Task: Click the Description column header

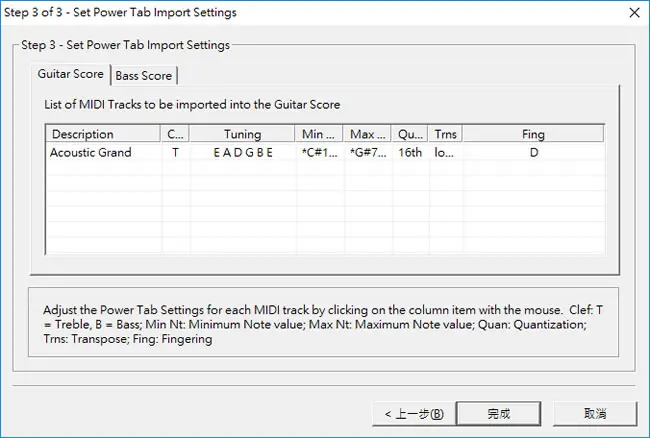Action: coord(103,134)
